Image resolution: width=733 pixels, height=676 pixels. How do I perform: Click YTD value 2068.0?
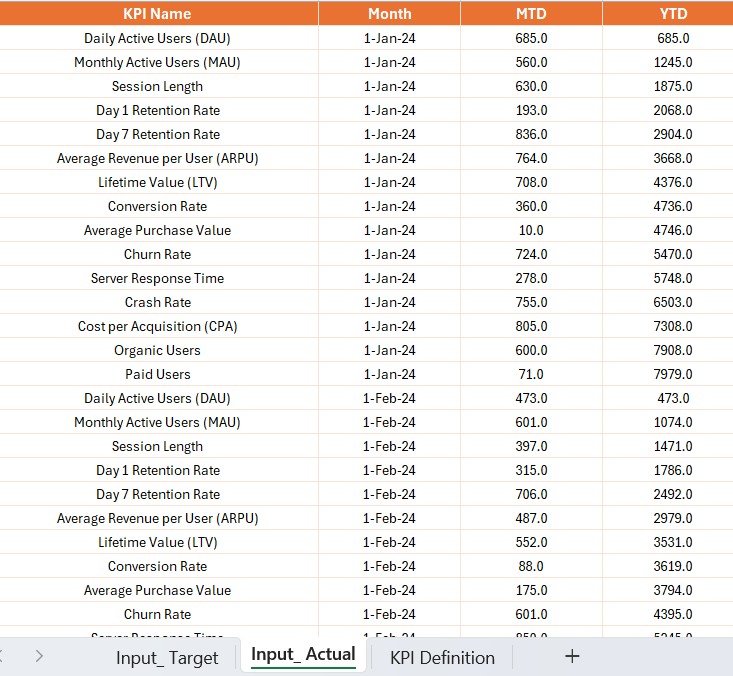(673, 110)
